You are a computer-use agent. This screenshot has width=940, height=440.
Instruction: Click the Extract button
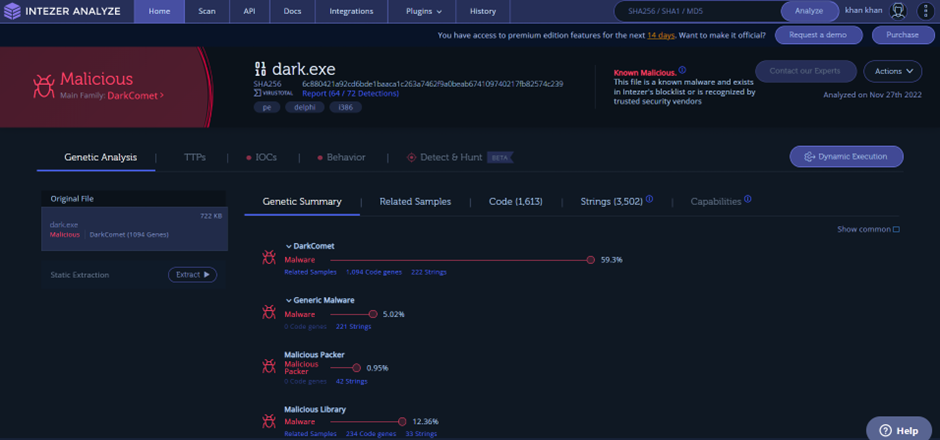click(x=192, y=275)
